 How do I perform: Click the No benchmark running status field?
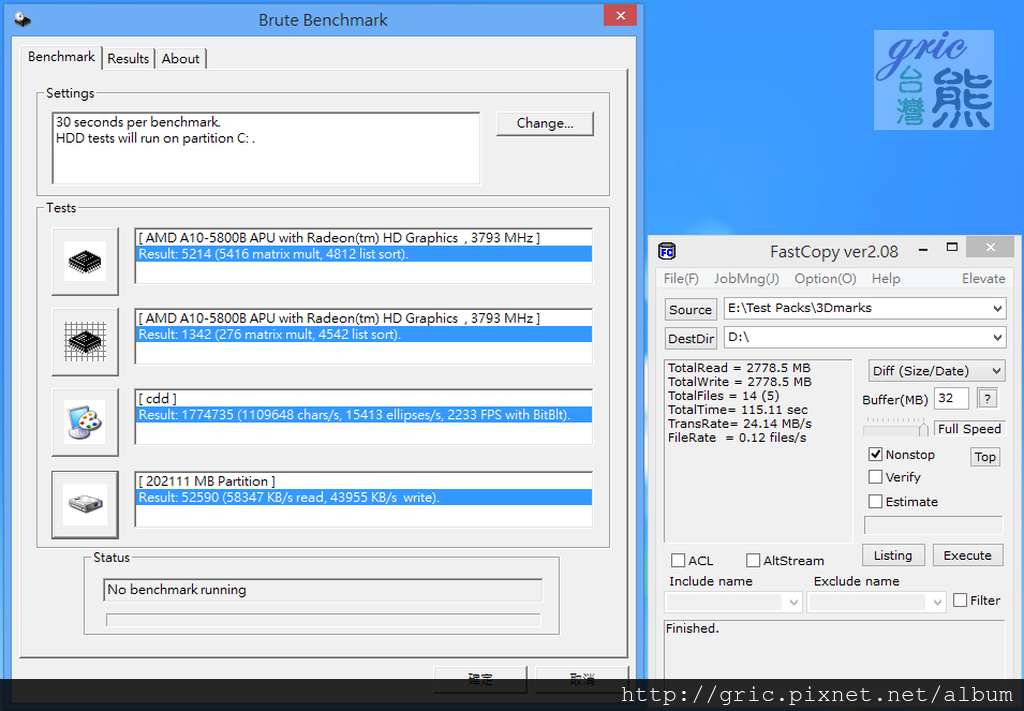point(323,590)
